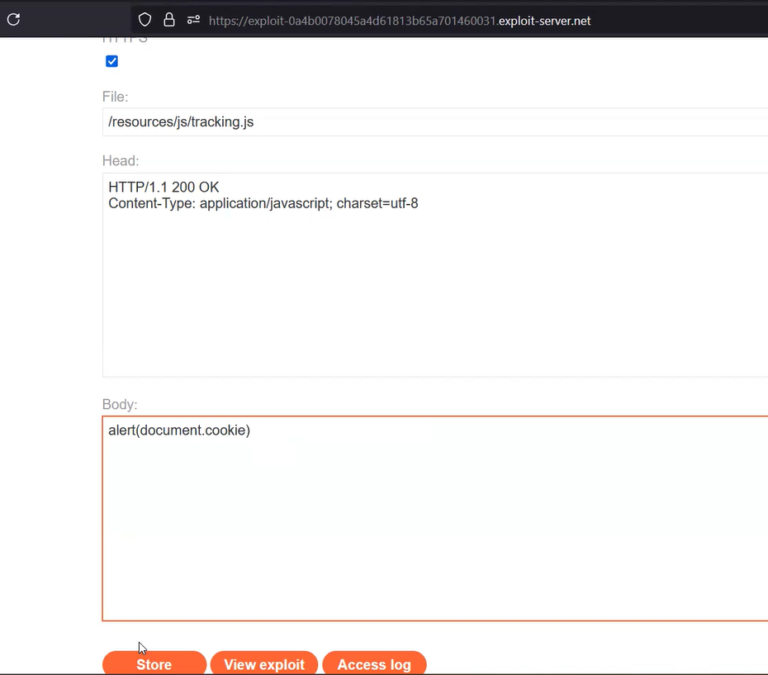Viewport: 768px width, 675px height.
Task: Click the "File:" field label
Action: point(115,97)
